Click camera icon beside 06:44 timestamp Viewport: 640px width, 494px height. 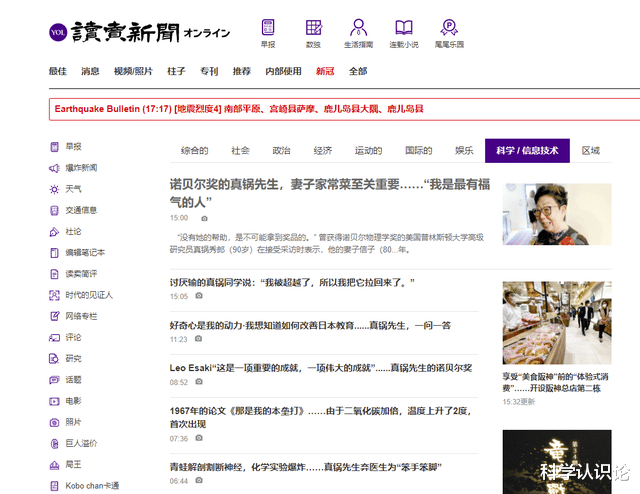199,480
